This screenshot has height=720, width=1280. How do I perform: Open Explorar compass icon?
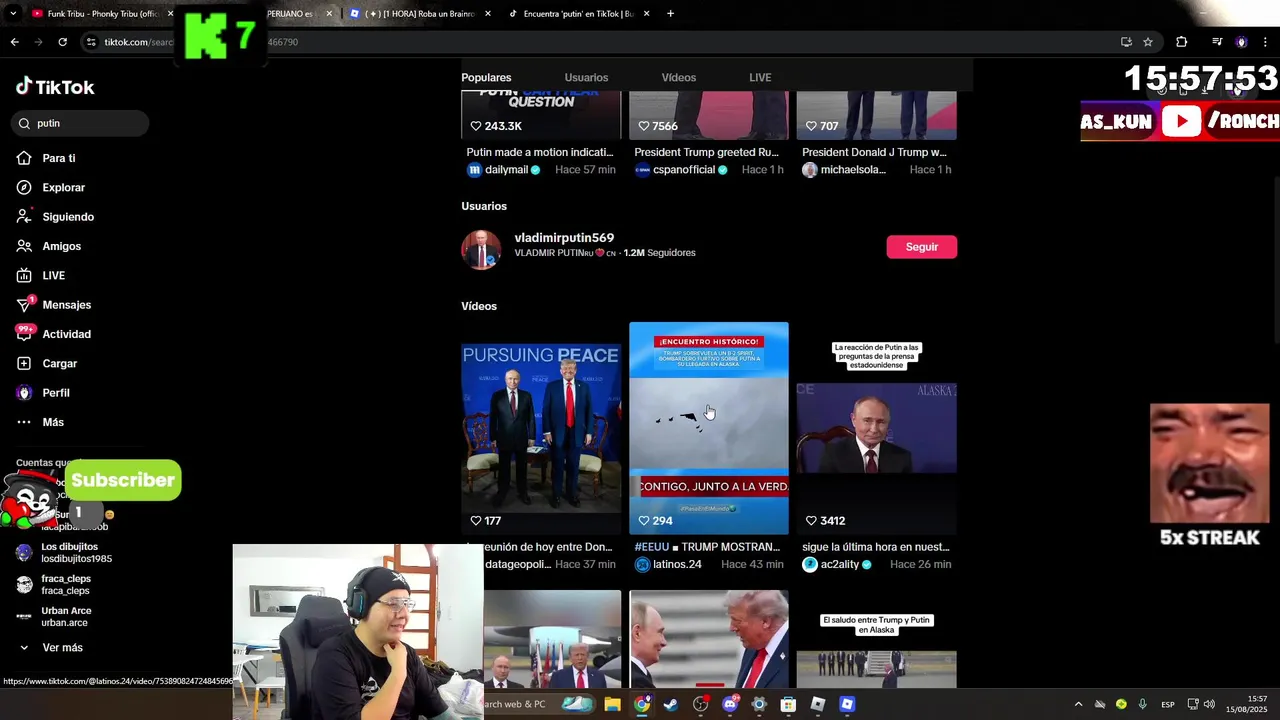24,187
